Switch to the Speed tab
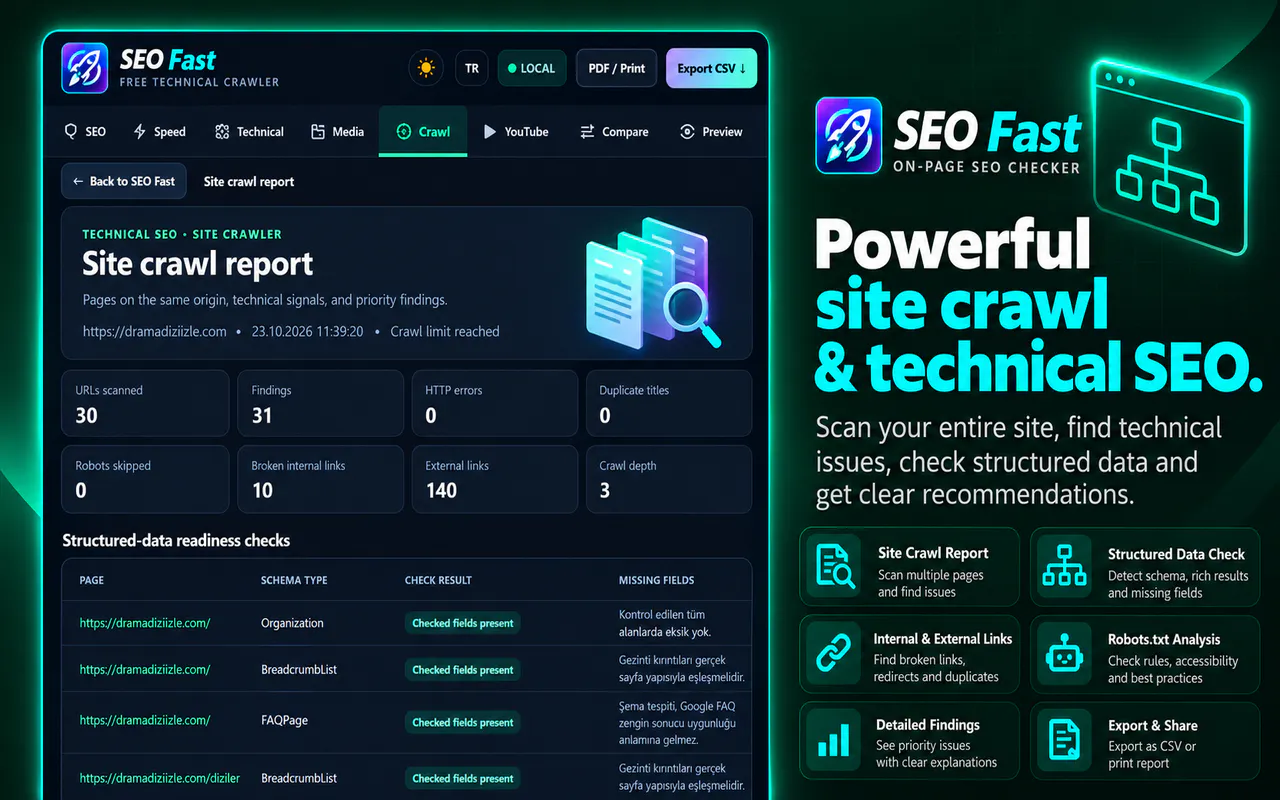 (x=160, y=131)
